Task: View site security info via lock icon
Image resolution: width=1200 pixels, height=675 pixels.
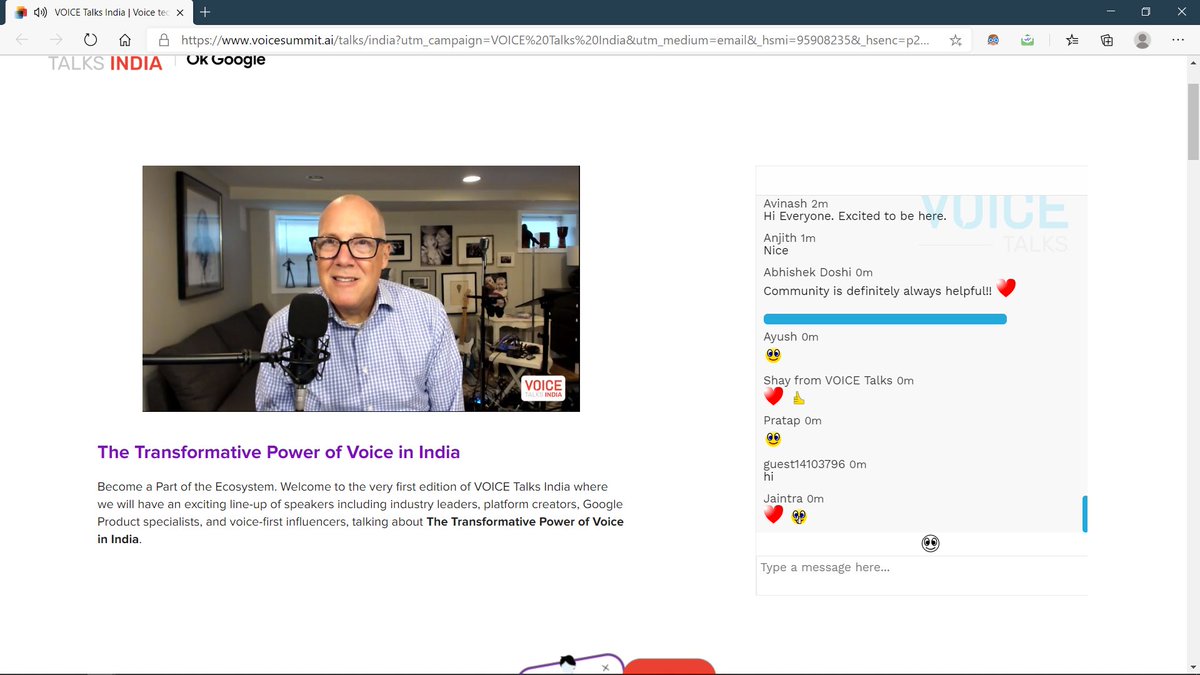Action: [x=165, y=40]
